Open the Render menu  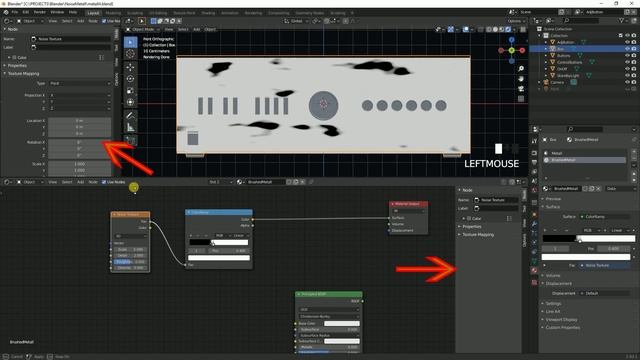(x=40, y=12)
